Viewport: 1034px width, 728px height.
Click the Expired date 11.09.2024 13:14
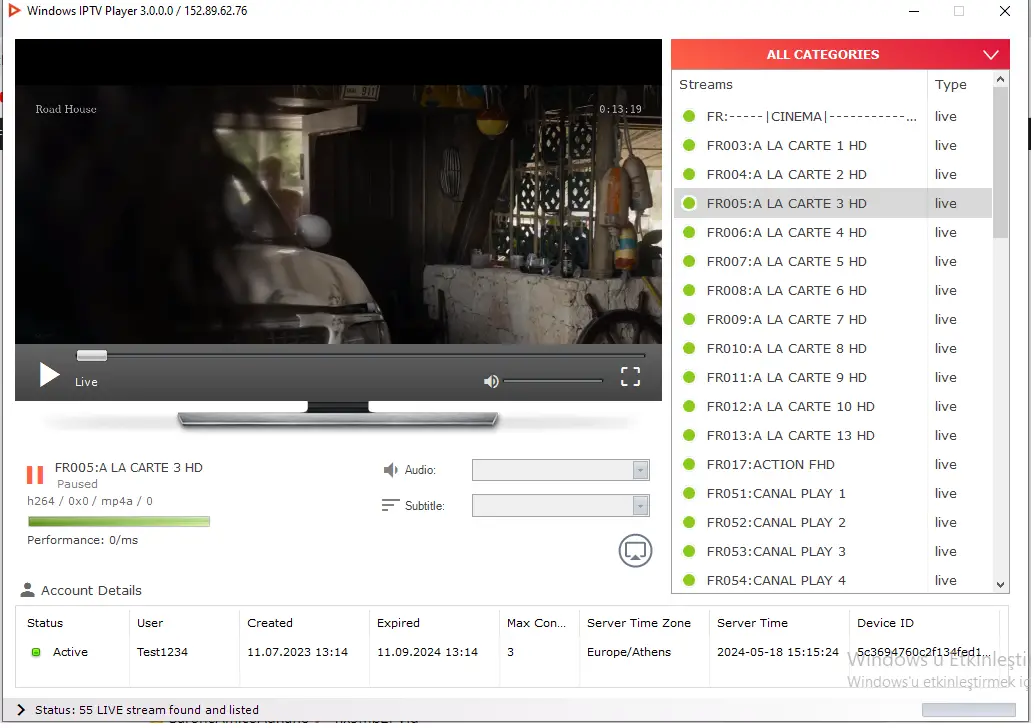[428, 653]
